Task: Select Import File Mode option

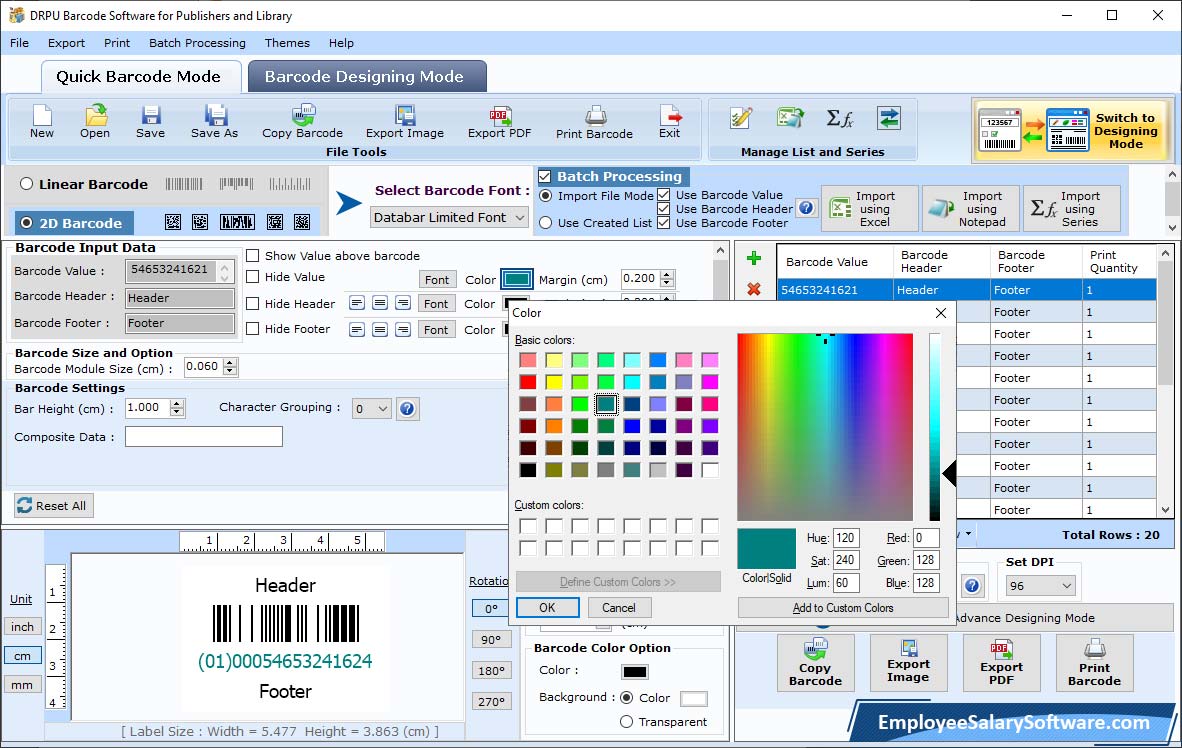Action: pos(546,196)
